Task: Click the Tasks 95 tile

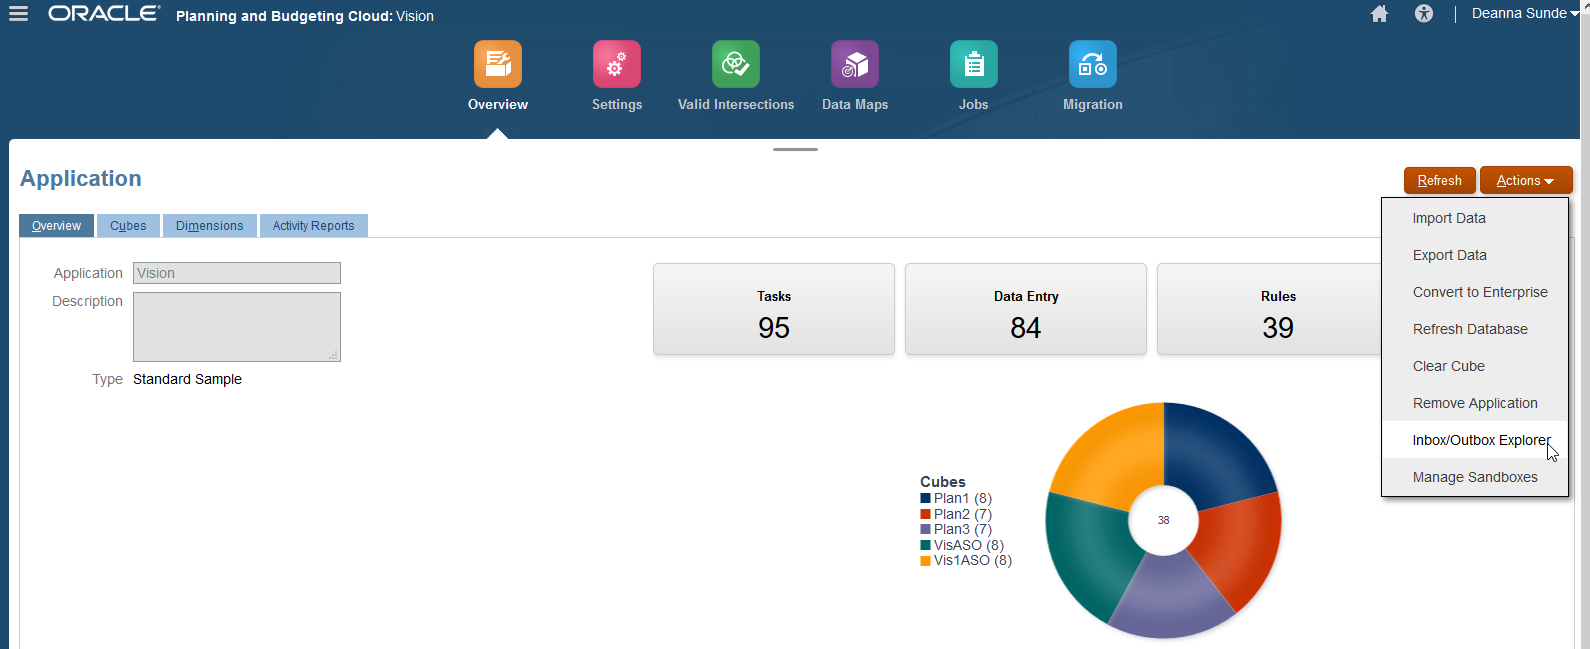Action: pos(774,309)
